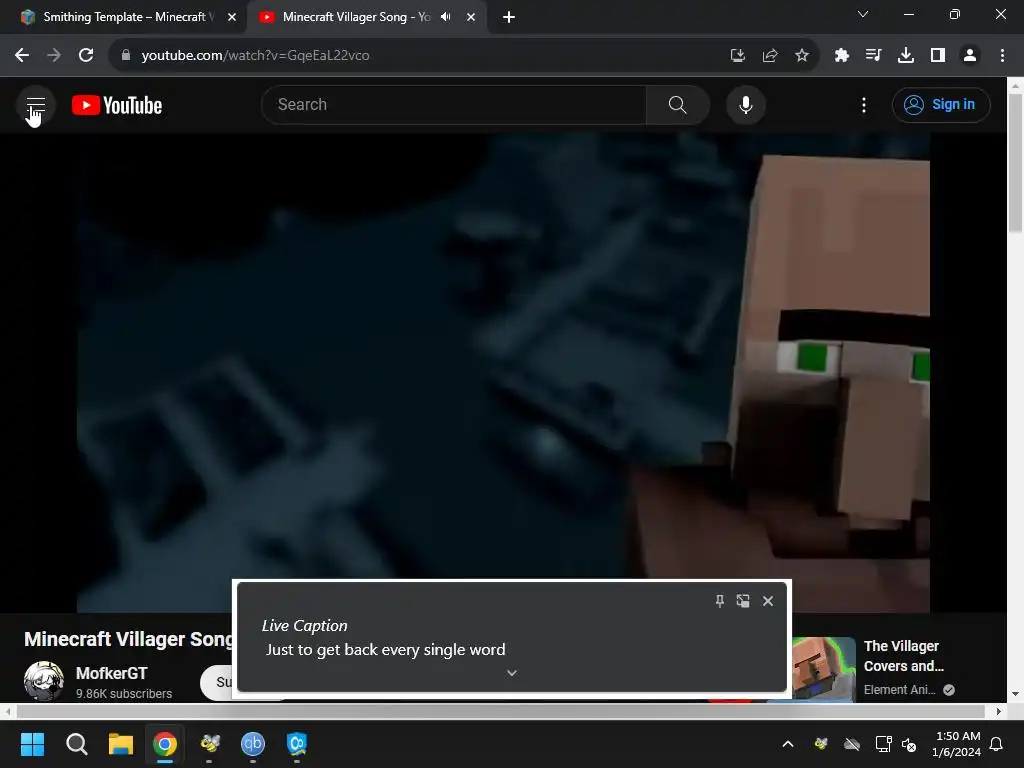Open Chrome downloads

point(906,56)
